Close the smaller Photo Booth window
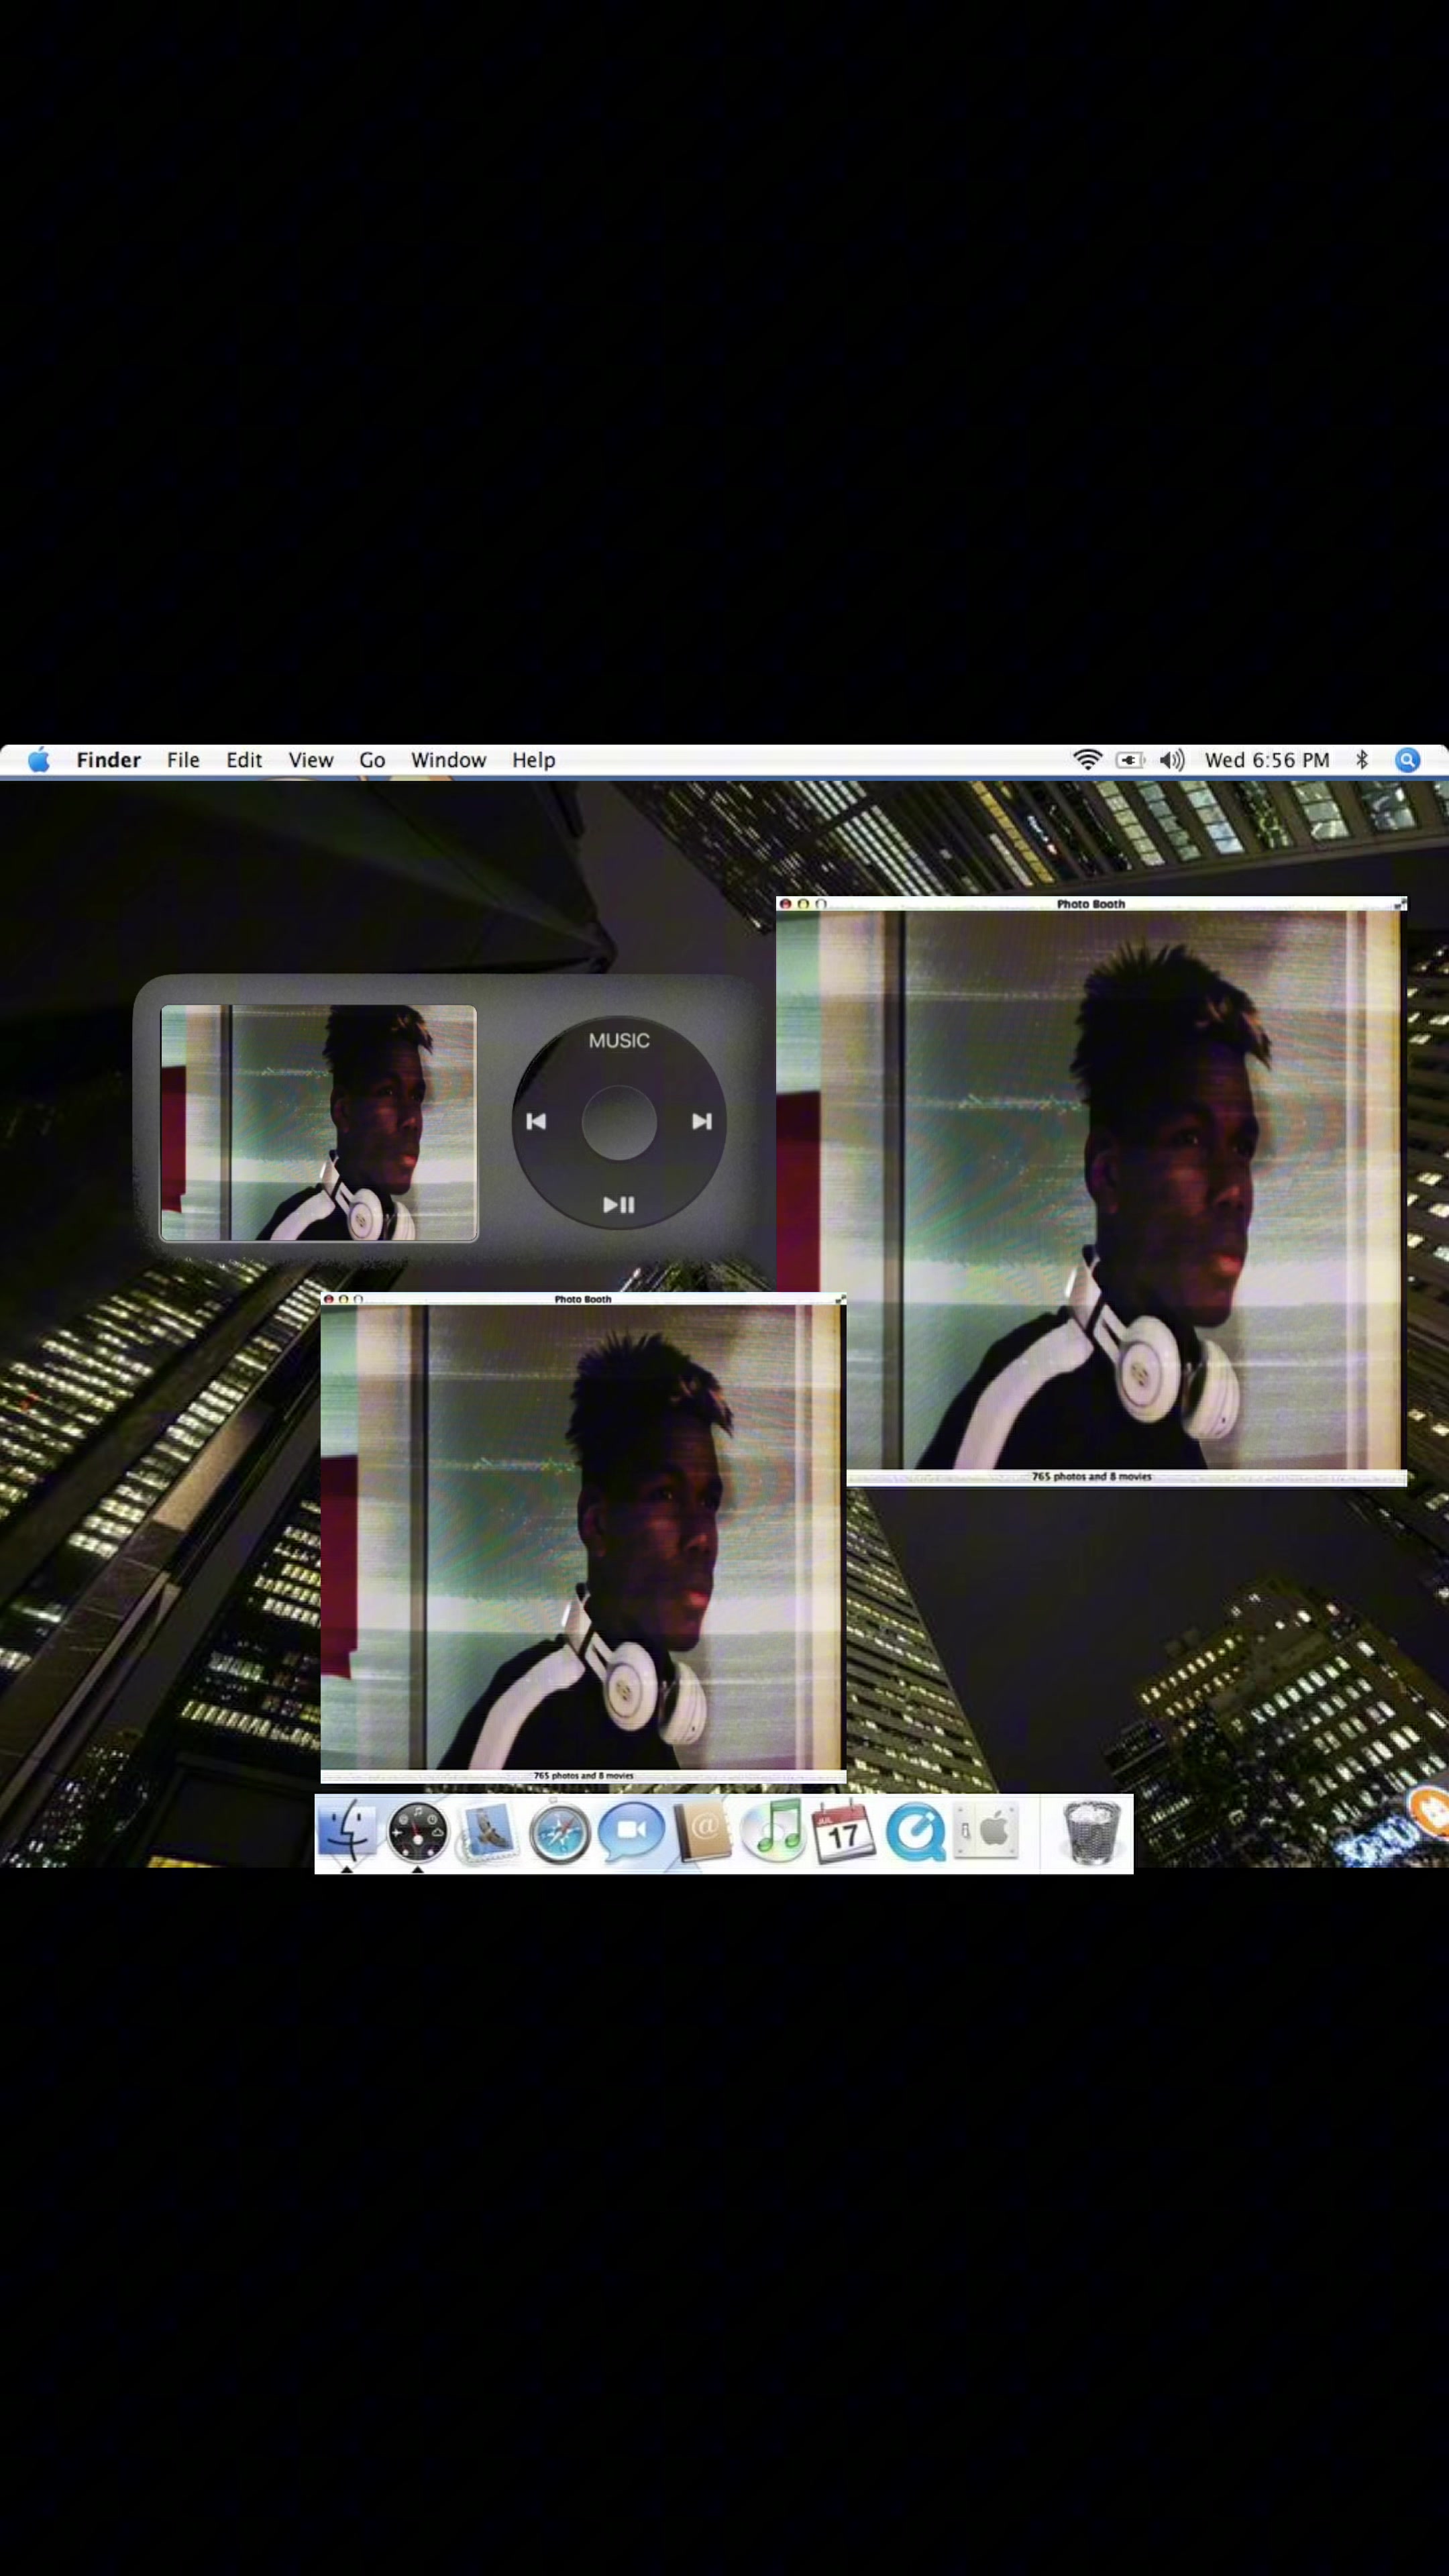 click(328, 1299)
